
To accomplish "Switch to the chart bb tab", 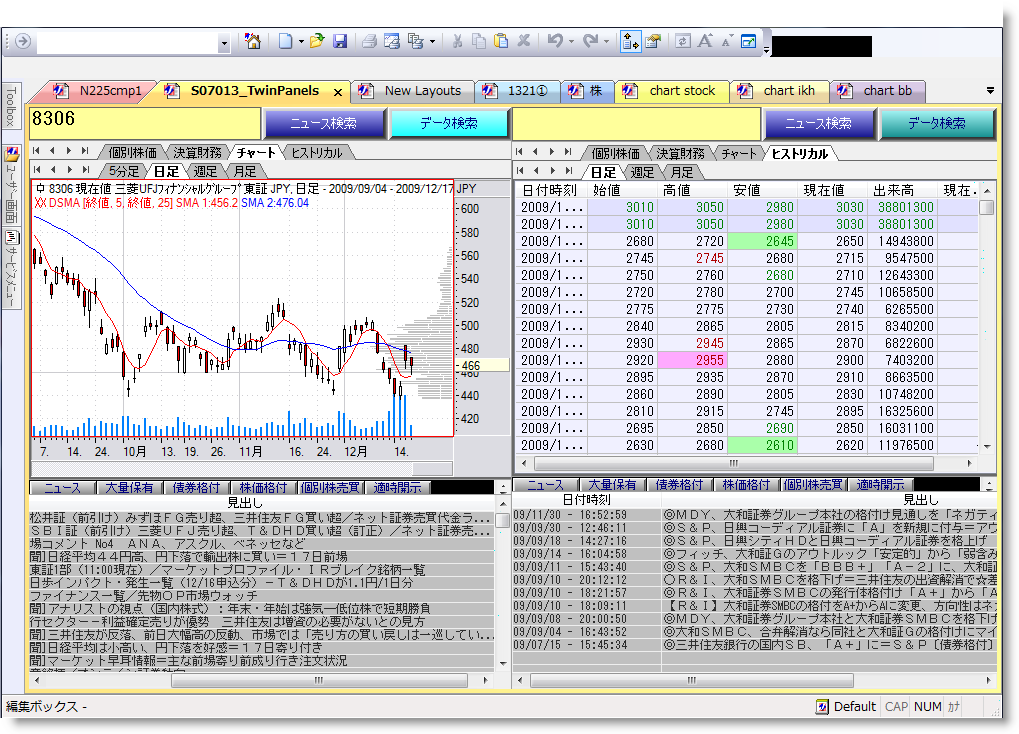I will point(887,91).
